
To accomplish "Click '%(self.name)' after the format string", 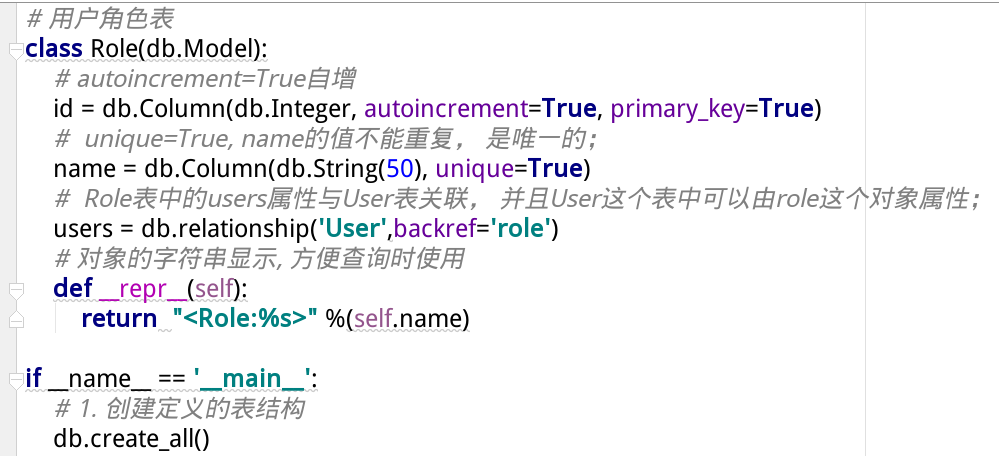I will (398, 318).
